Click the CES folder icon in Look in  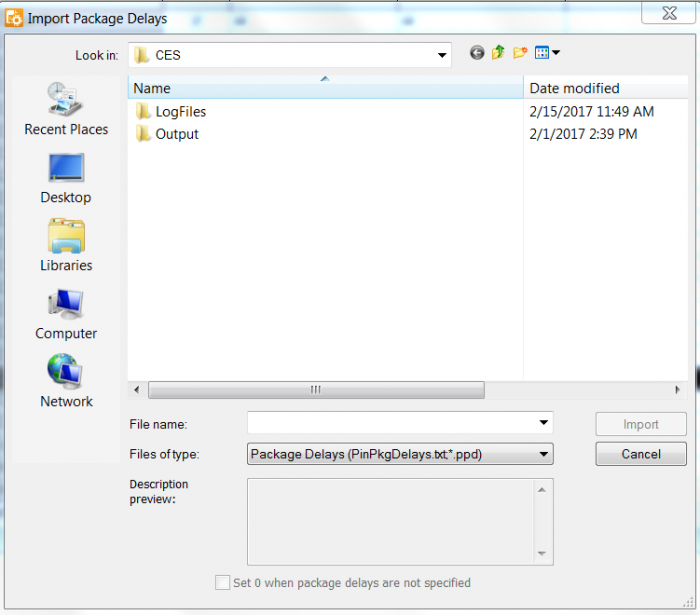pos(142,55)
